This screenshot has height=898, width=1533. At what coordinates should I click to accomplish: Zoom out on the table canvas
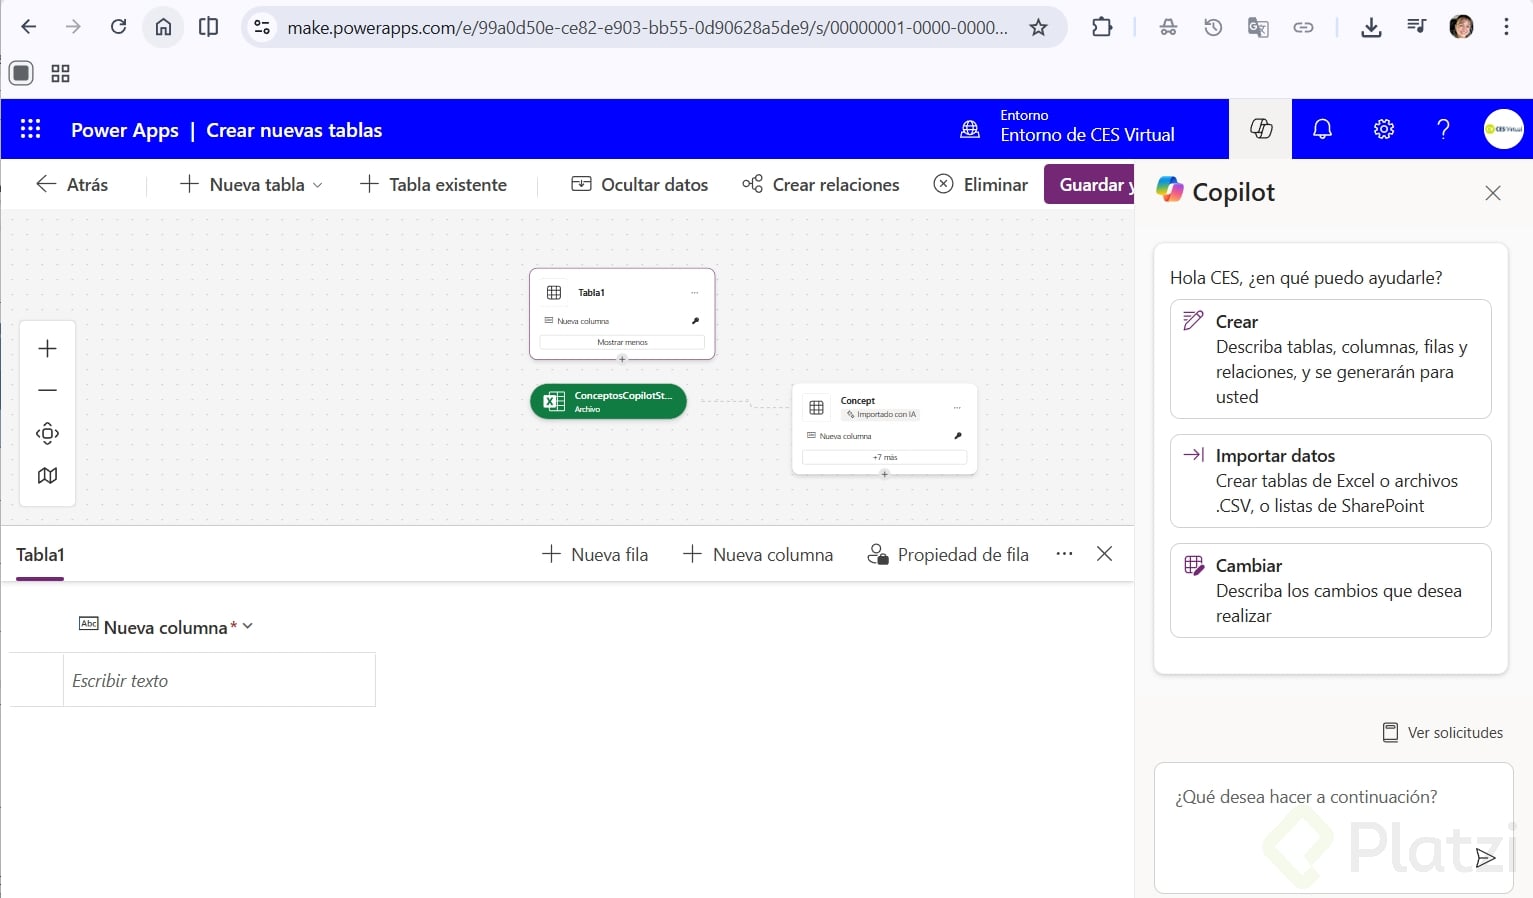pyautogui.click(x=47, y=391)
